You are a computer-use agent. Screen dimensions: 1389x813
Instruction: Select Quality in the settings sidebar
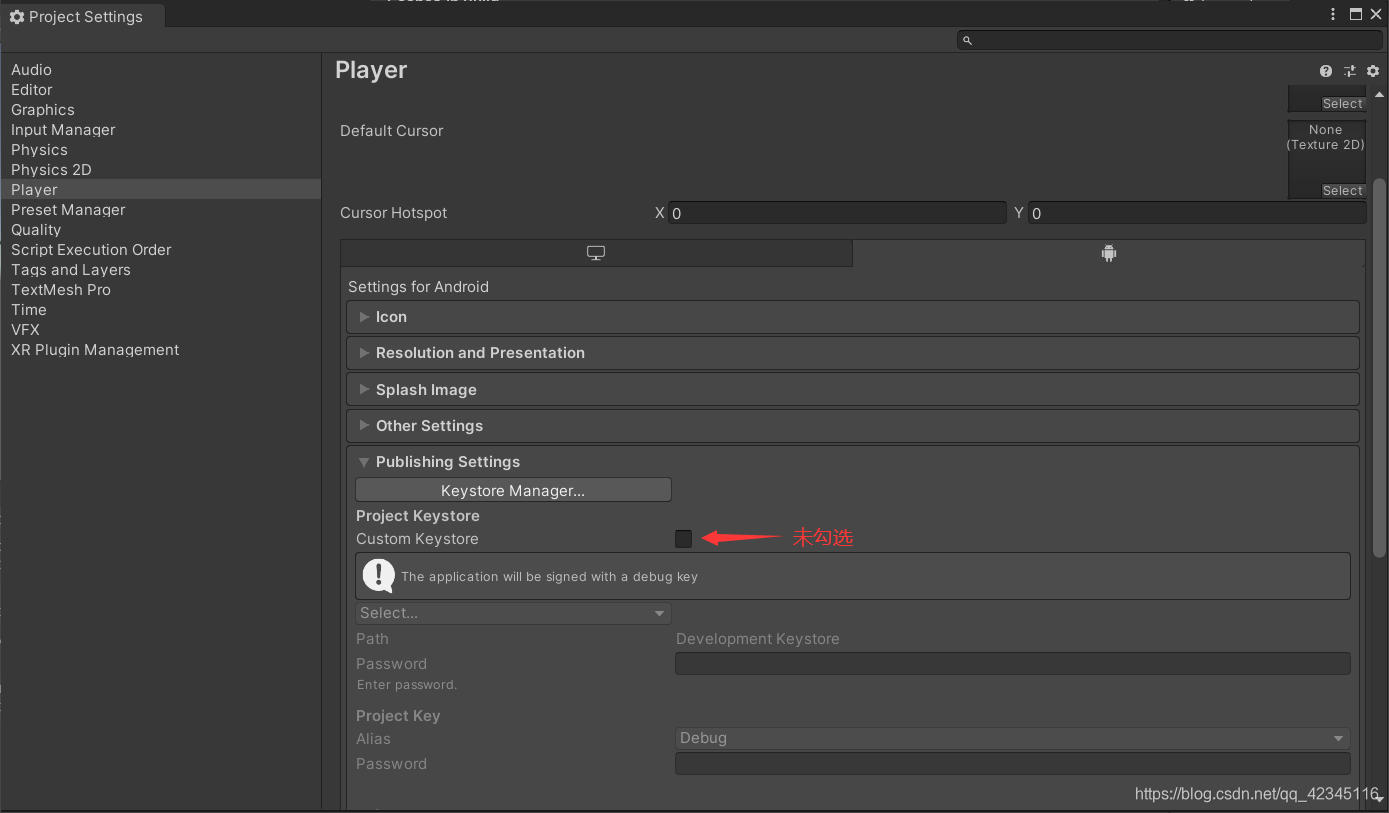(x=36, y=229)
